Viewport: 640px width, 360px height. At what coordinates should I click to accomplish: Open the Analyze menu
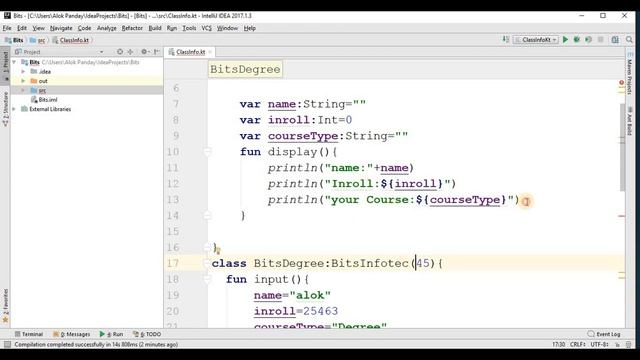(x=107, y=28)
